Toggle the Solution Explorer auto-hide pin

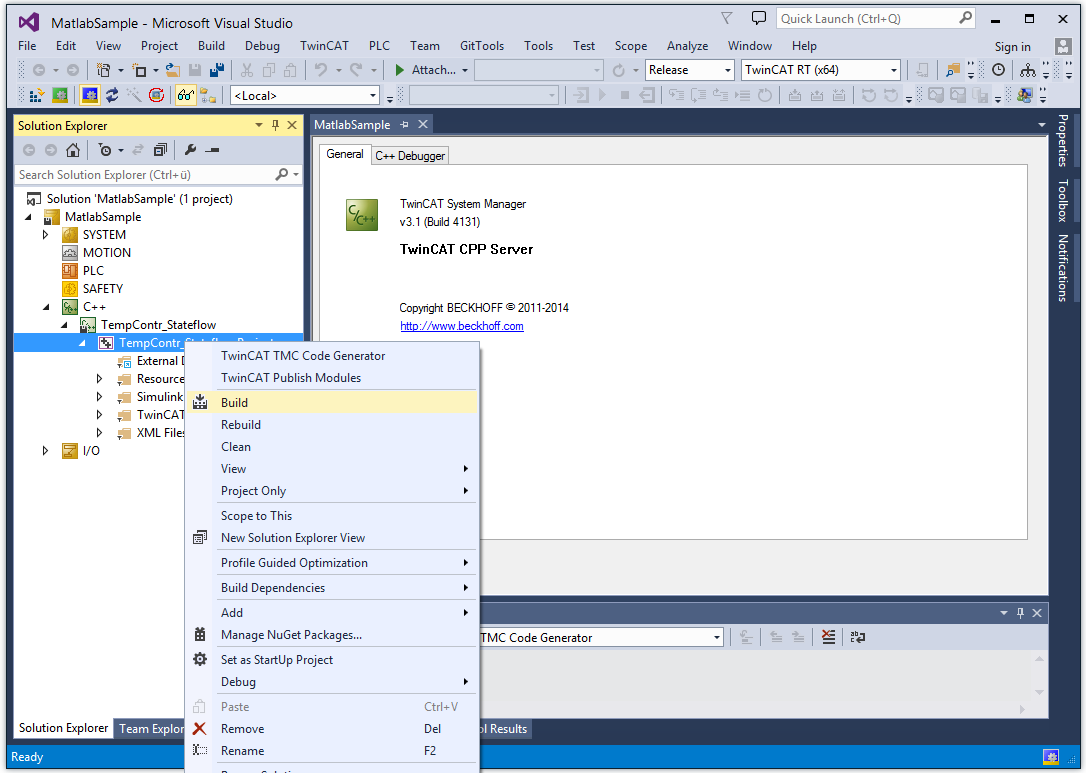point(276,125)
